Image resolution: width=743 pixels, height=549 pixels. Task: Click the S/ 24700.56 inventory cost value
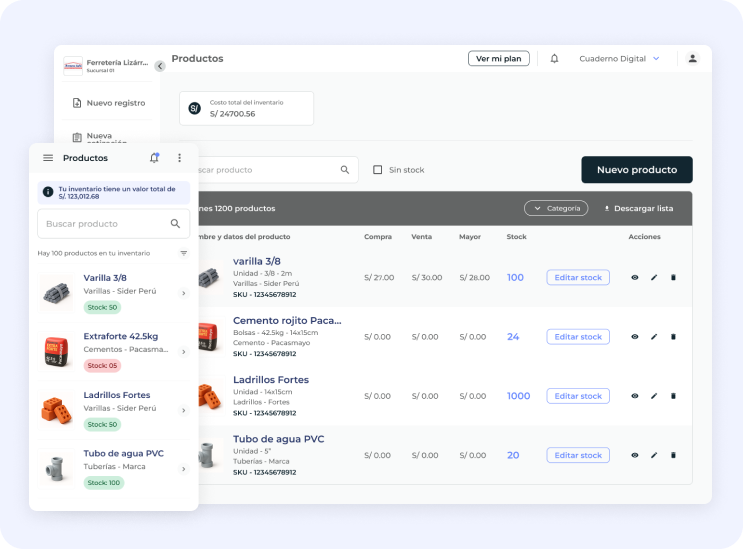tap(233, 114)
